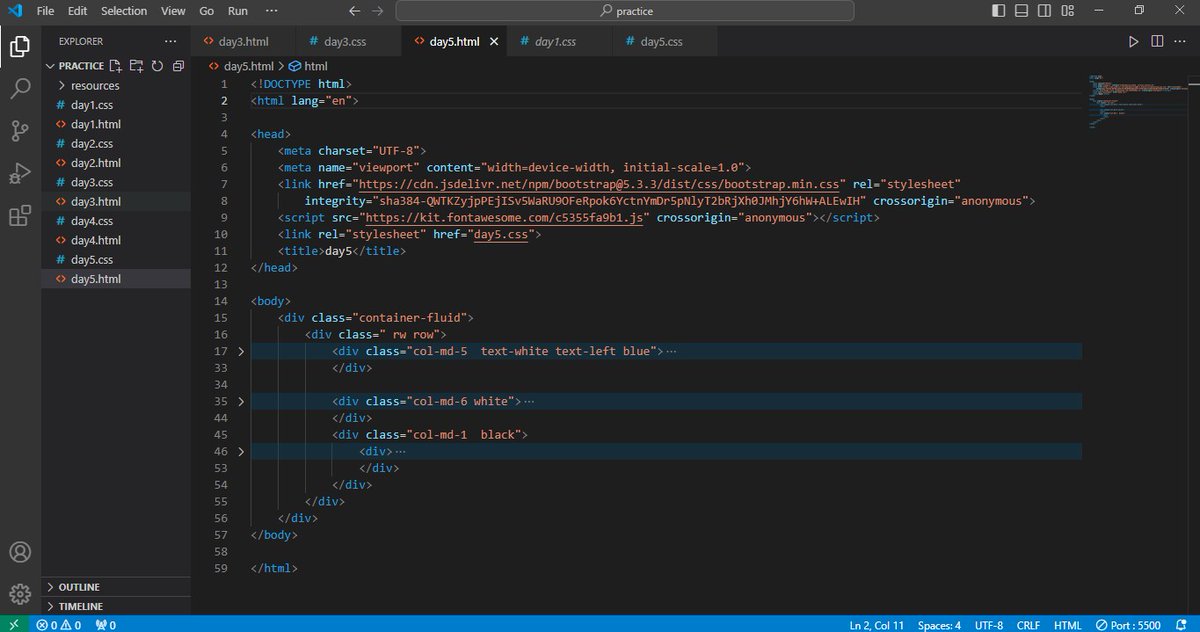Open editor more actions ellipsis
Image resolution: width=1200 pixels, height=632 pixels.
point(1180,42)
